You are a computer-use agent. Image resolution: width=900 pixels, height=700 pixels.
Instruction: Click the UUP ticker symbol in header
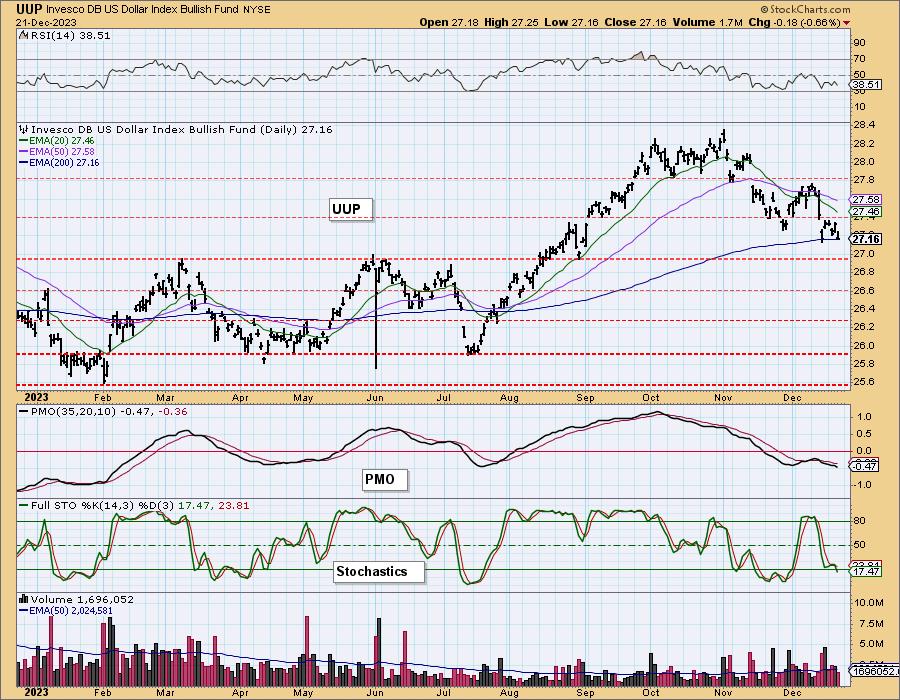[29, 9]
